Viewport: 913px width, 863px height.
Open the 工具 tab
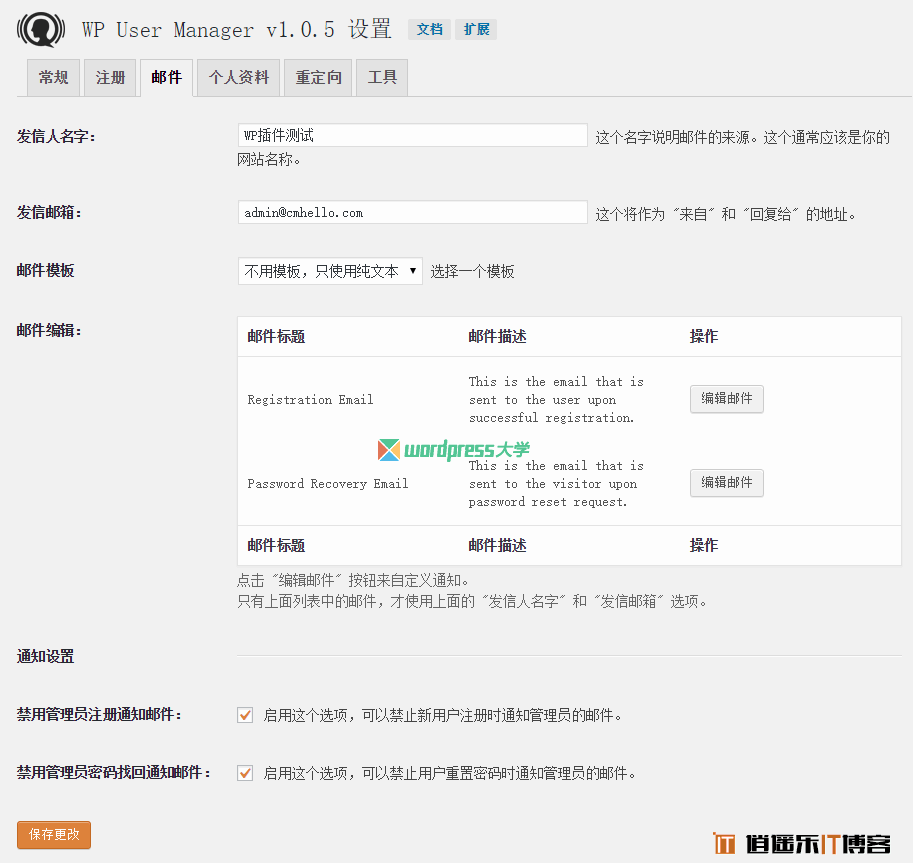coord(382,77)
